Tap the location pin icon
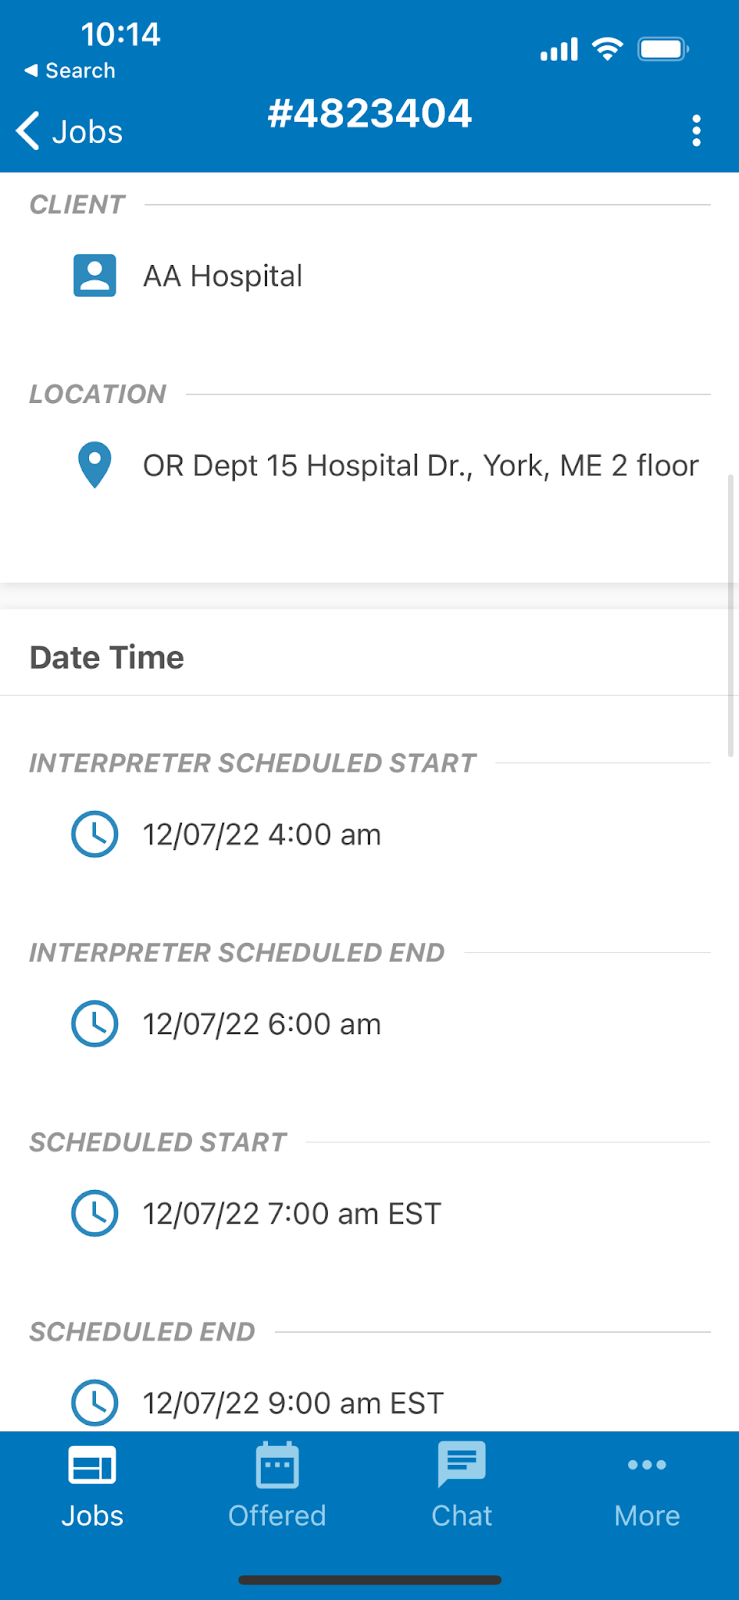 95,465
